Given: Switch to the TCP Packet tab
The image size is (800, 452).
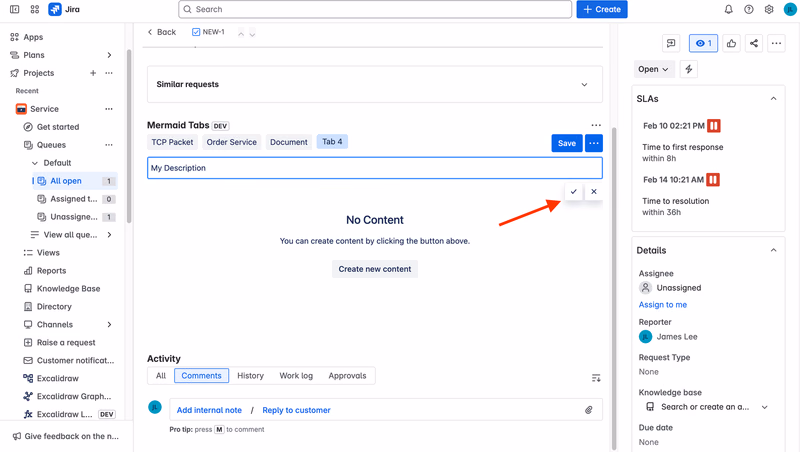Looking at the screenshot, I should [x=172, y=142].
